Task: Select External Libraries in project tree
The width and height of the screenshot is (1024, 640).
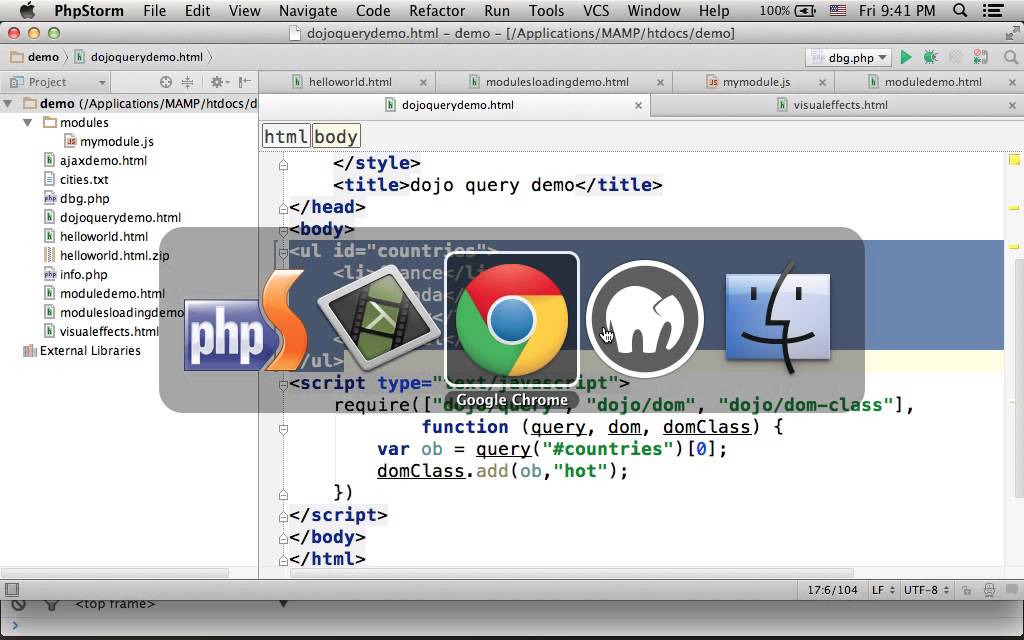Action: [89, 351]
